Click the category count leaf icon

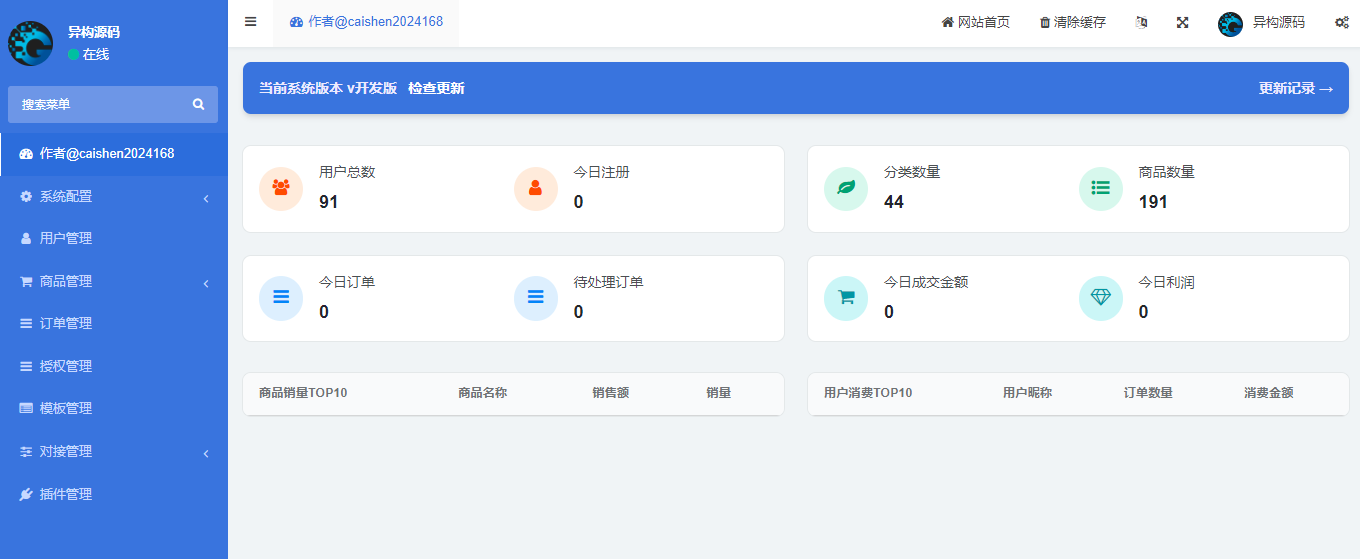pyautogui.click(x=846, y=188)
